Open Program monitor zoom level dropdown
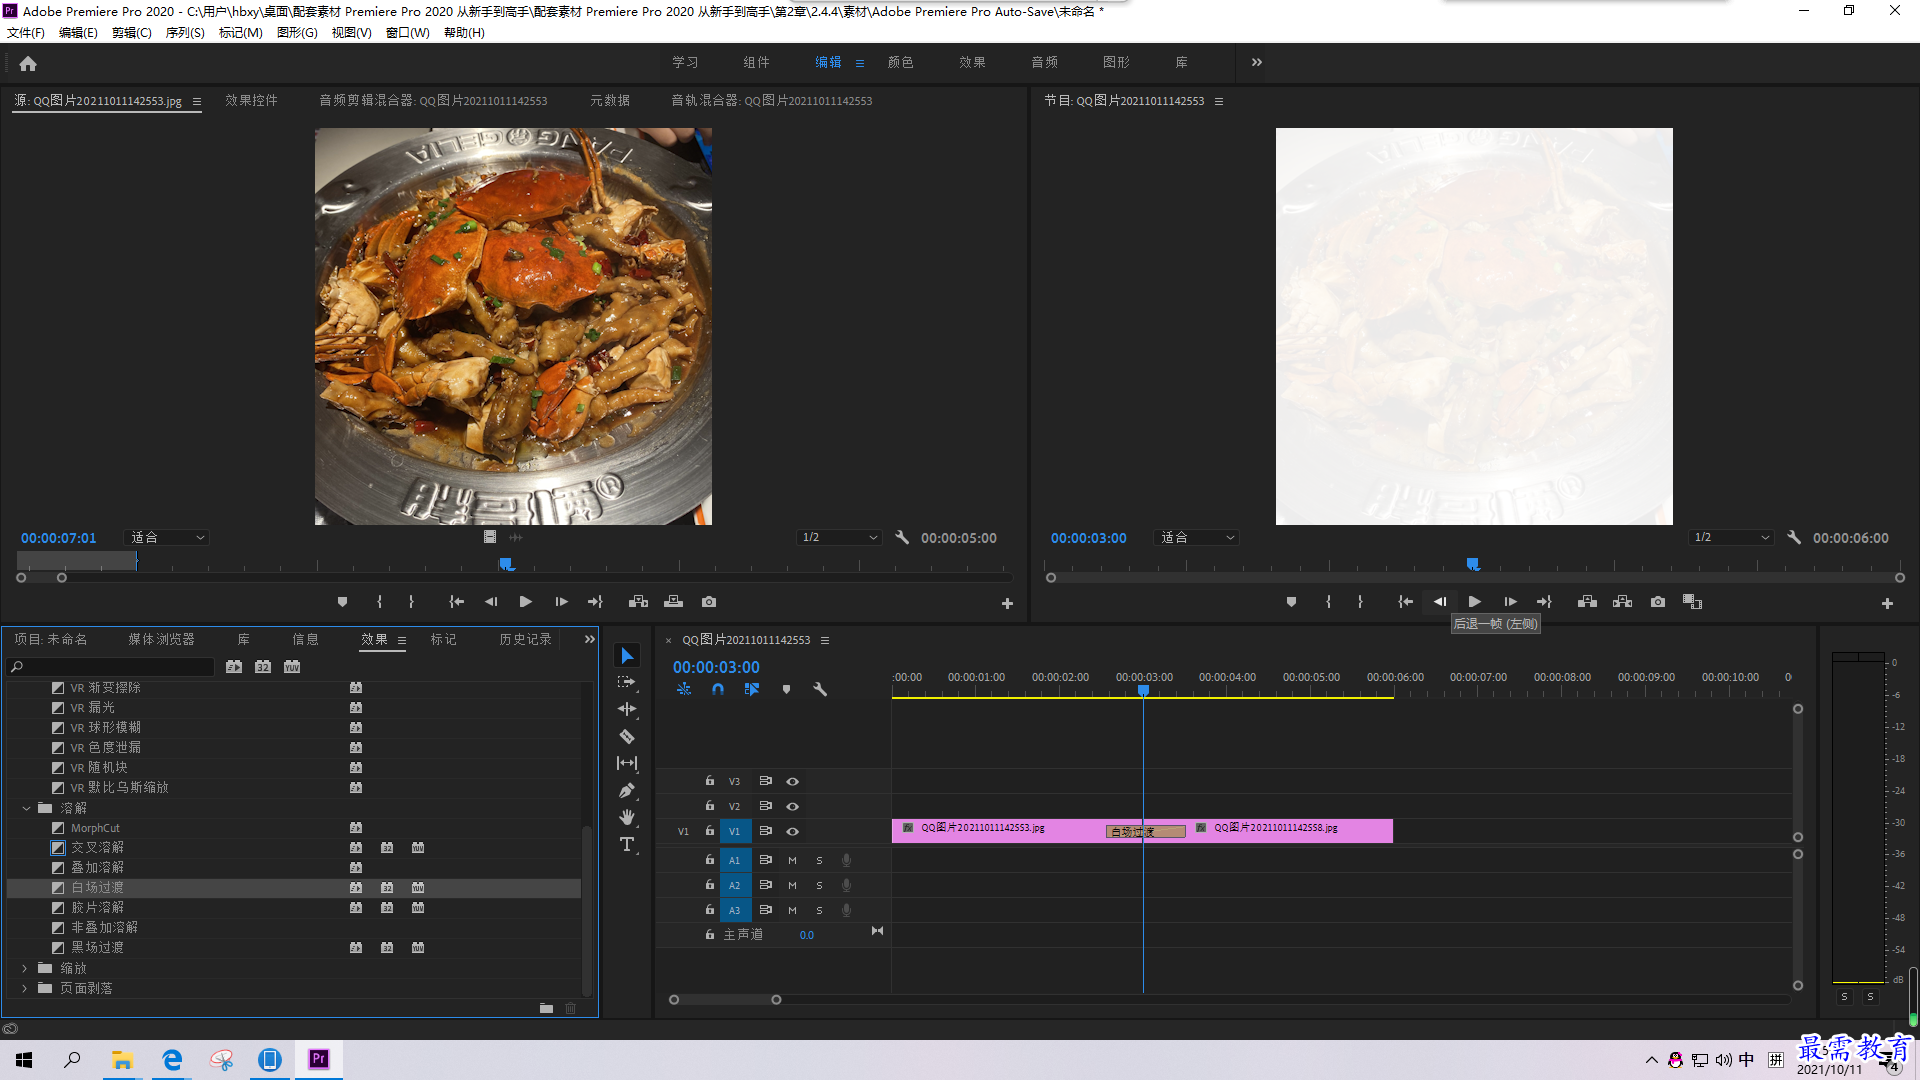 point(1197,538)
